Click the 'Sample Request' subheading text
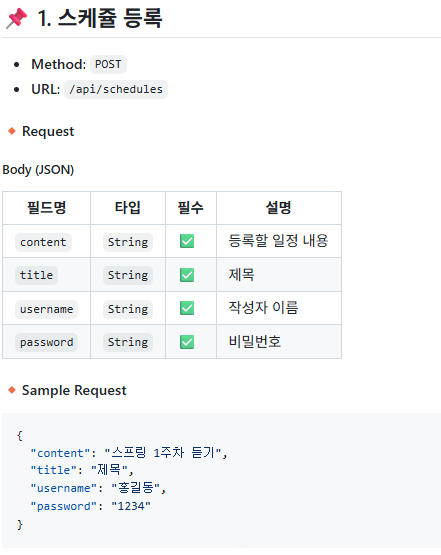441x555 pixels. [74, 390]
